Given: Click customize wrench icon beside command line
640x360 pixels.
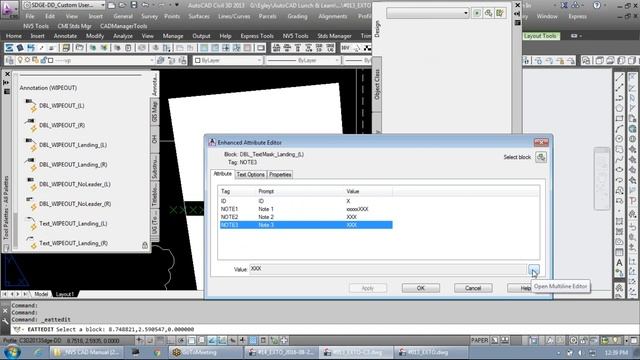Looking at the screenshot, I should point(5,321).
